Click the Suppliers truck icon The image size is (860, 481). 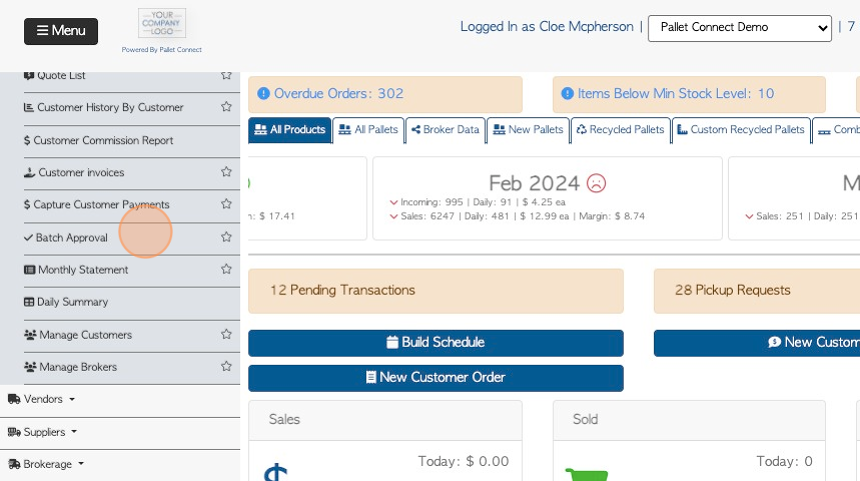pyautogui.click(x=14, y=432)
